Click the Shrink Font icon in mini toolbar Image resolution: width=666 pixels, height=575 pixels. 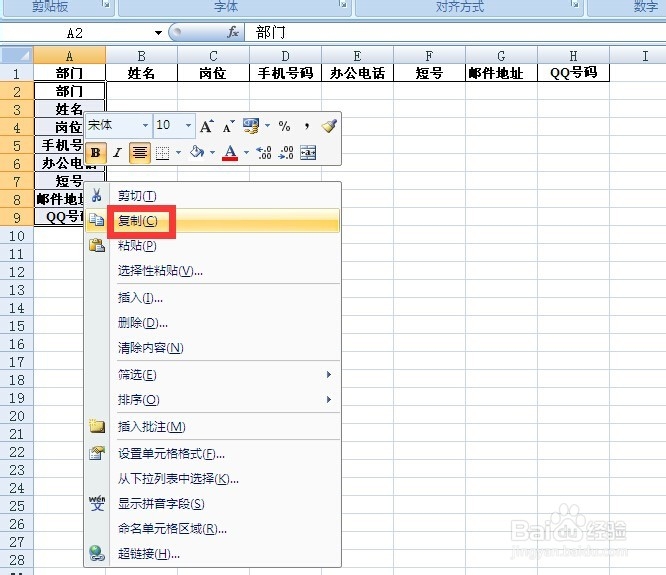(229, 126)
